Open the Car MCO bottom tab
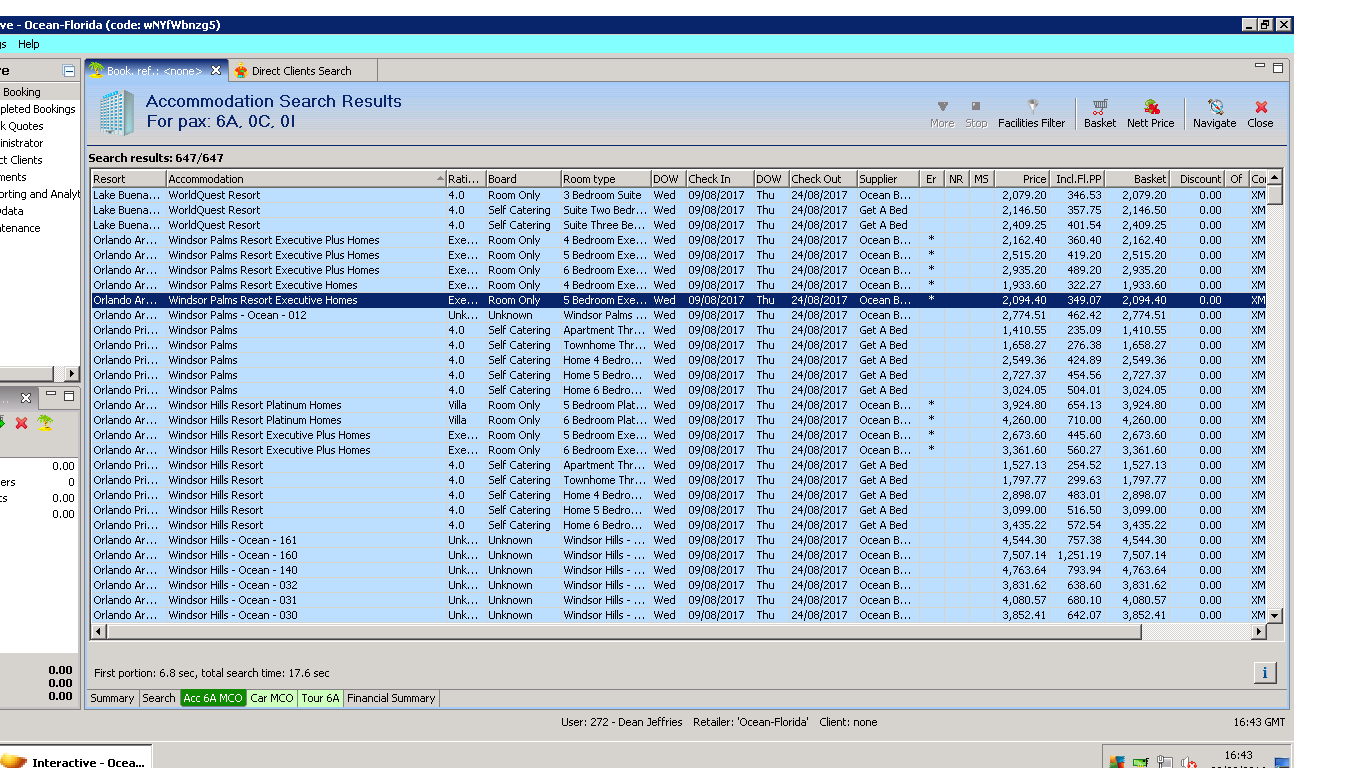Image resolution: width=1364 pixels, height=768 pixels. pyautogui.click(x=271, y=698)
